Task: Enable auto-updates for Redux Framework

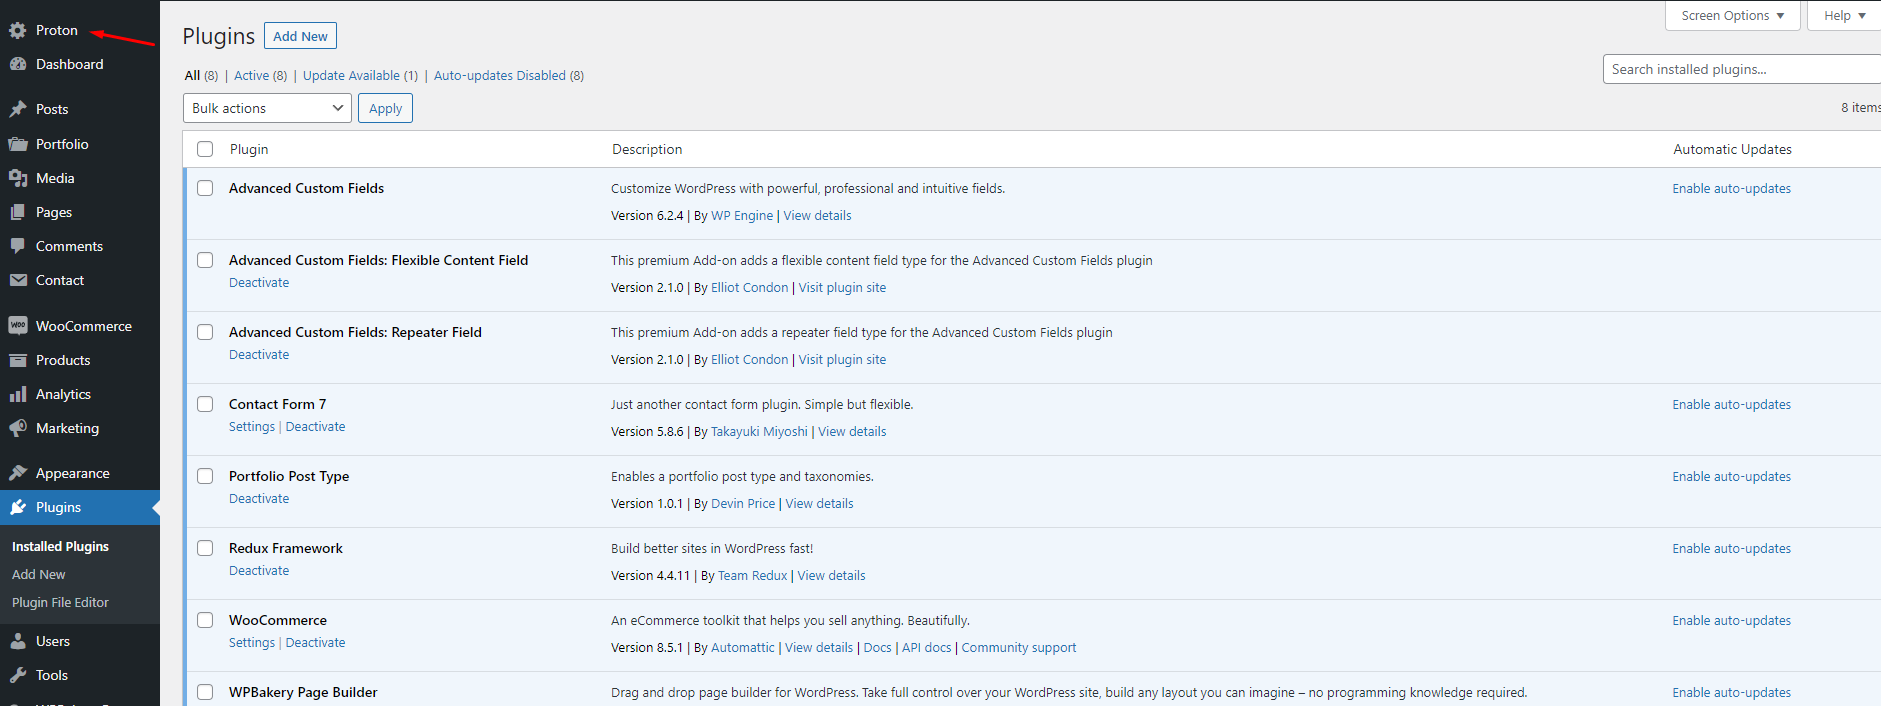Action: coord(1731,549)
